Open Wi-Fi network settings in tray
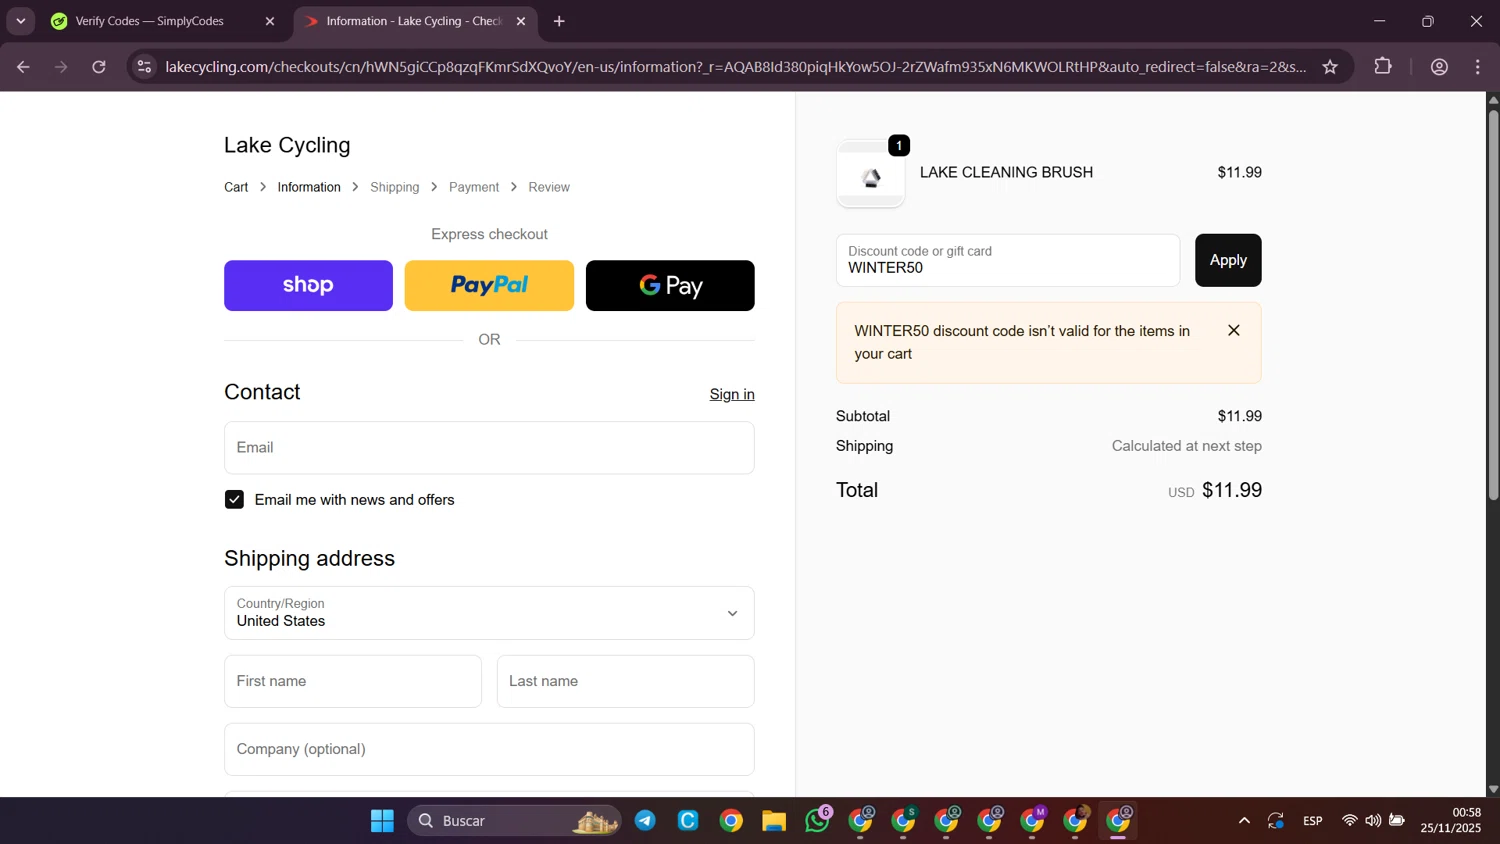Viewport: 1500px width, 844px height. point(1349,821)
